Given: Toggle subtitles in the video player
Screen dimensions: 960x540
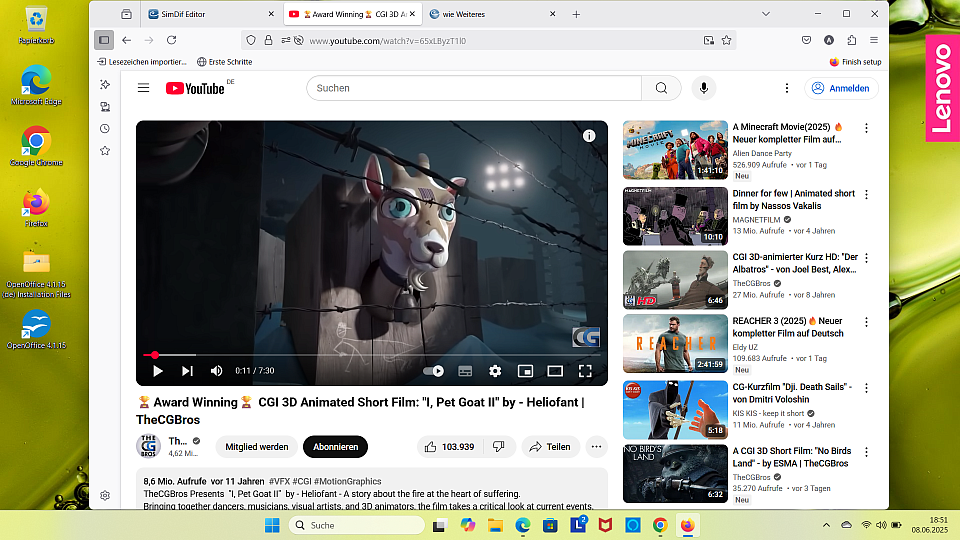Looking at the screenshot, I should 465,371.
